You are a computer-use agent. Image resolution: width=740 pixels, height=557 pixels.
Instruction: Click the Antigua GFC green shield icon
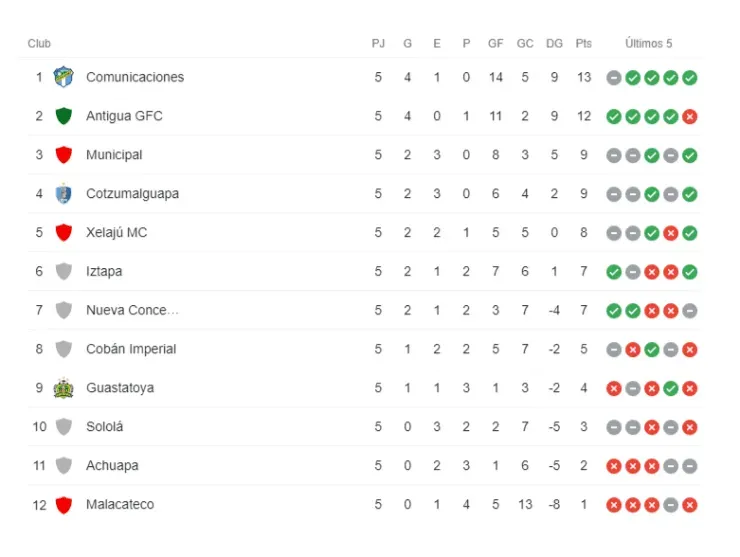pos(64,116)
